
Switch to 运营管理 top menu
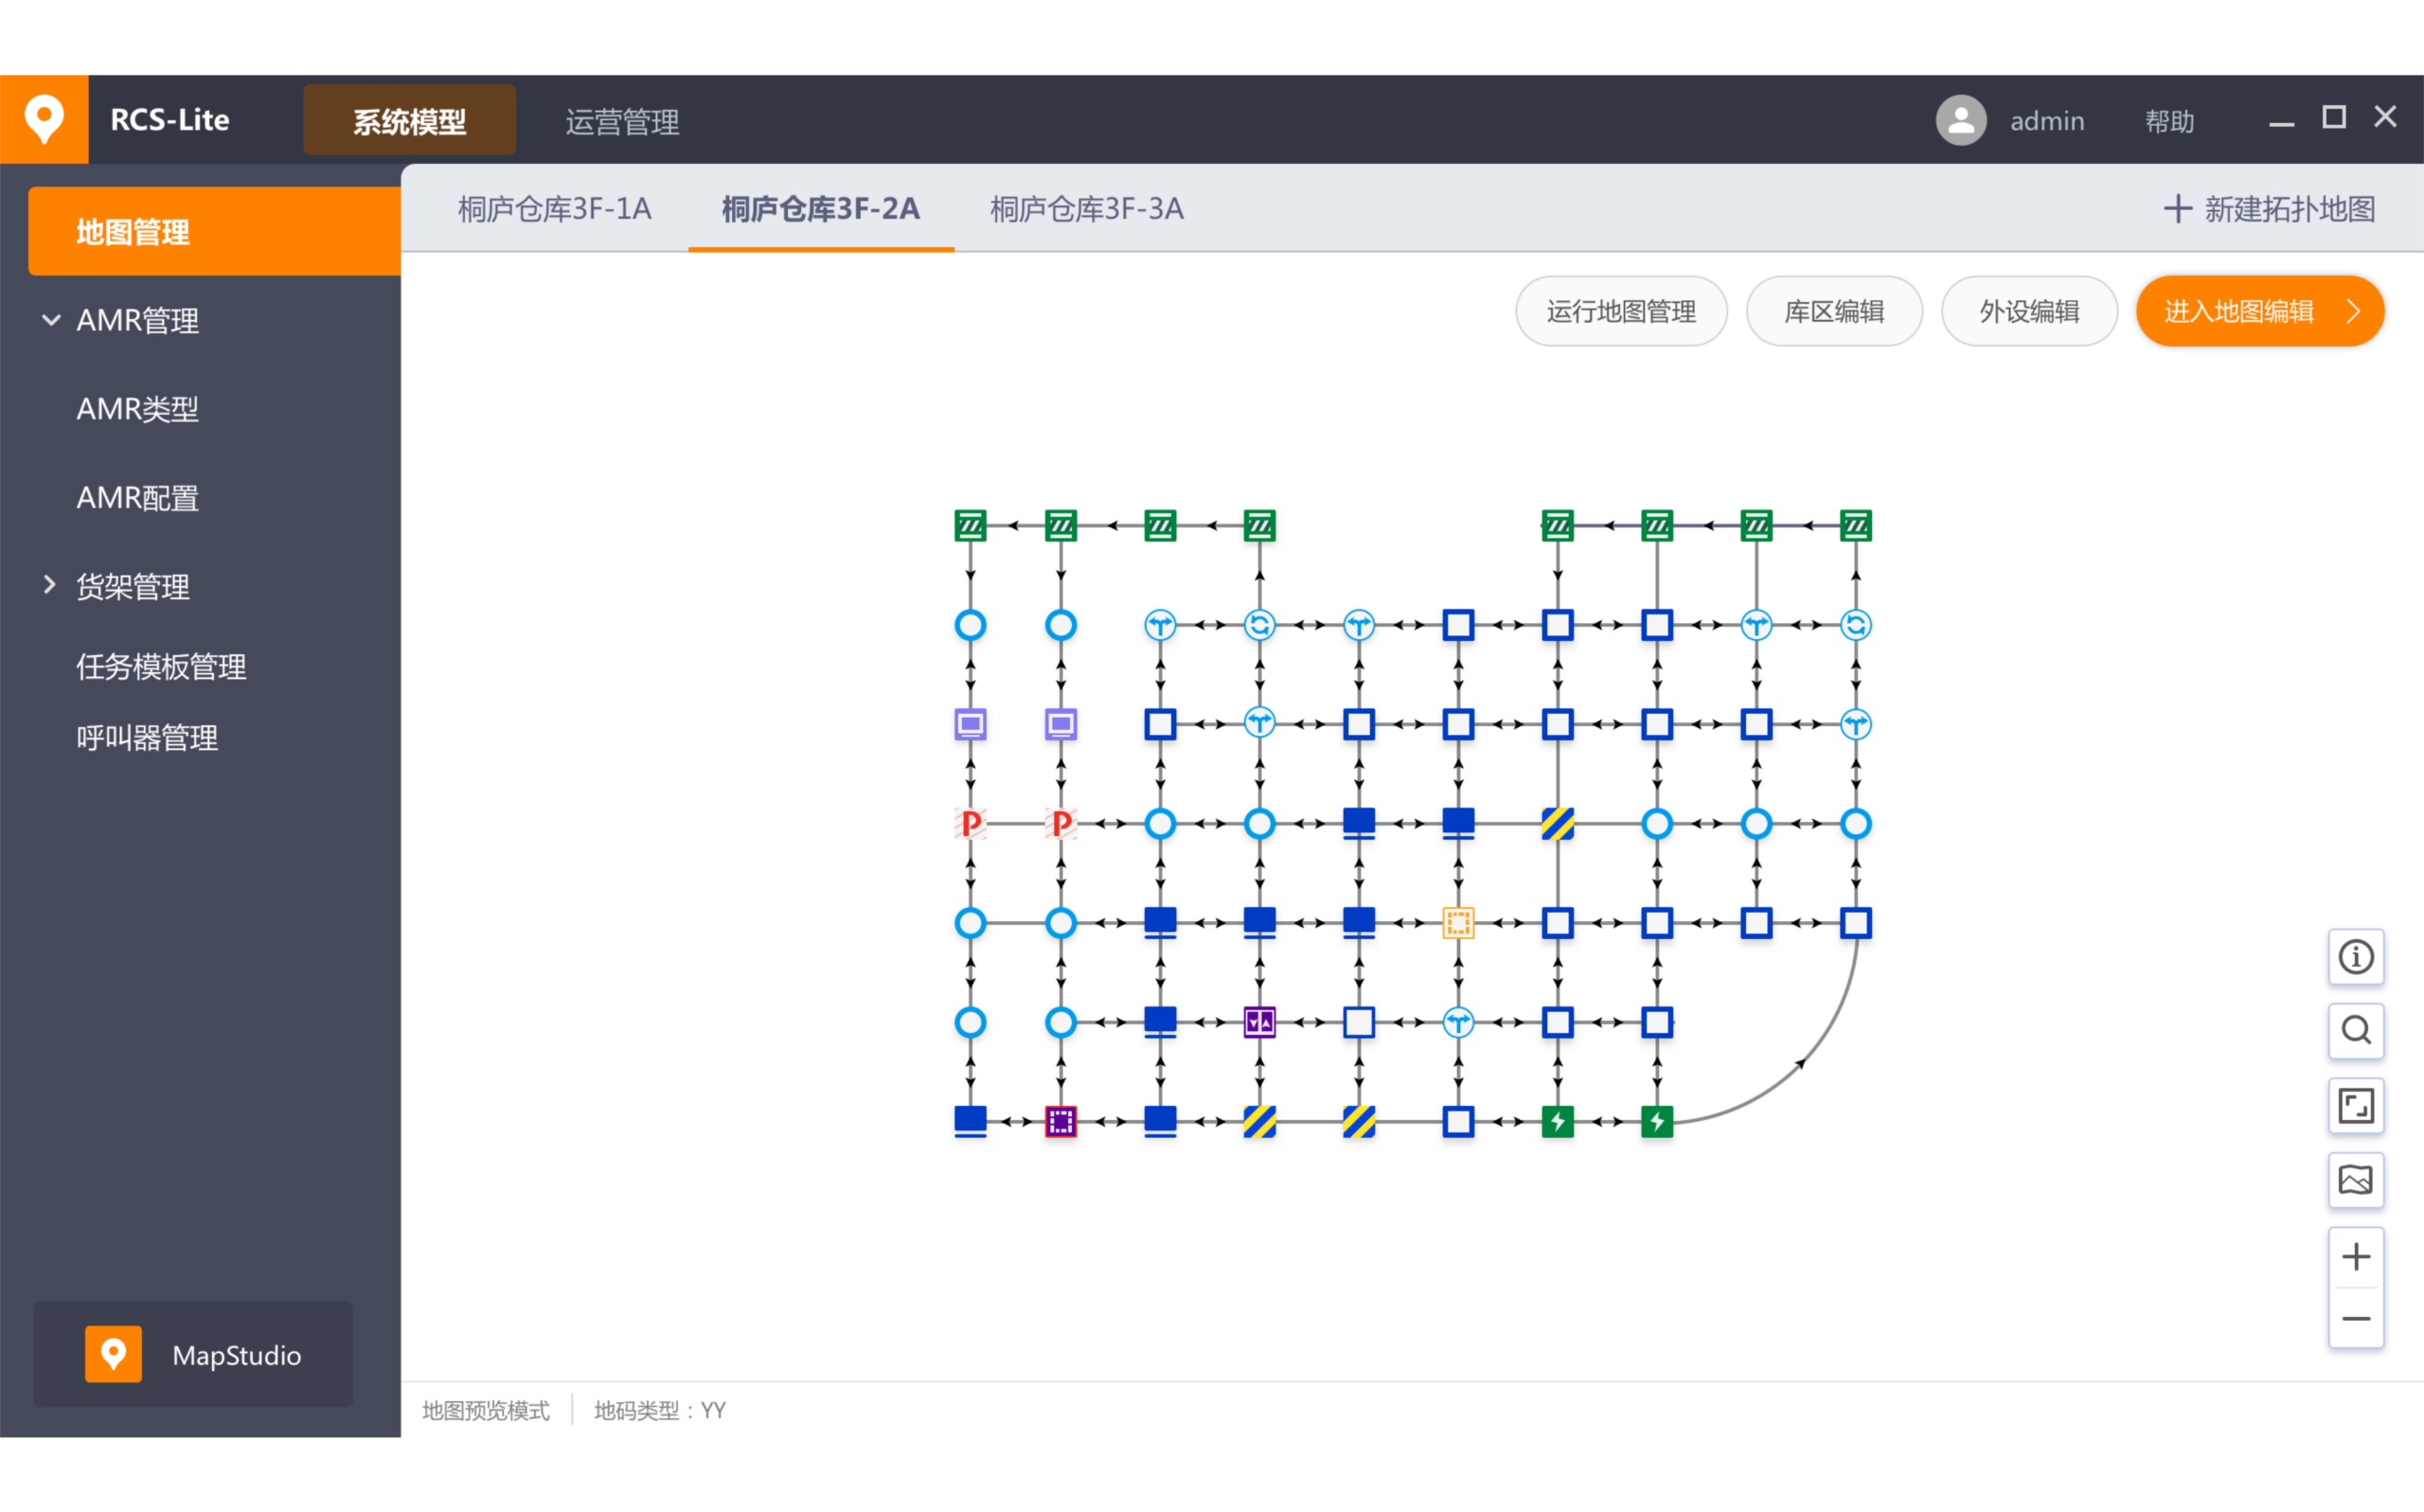[x=622, y=121]
